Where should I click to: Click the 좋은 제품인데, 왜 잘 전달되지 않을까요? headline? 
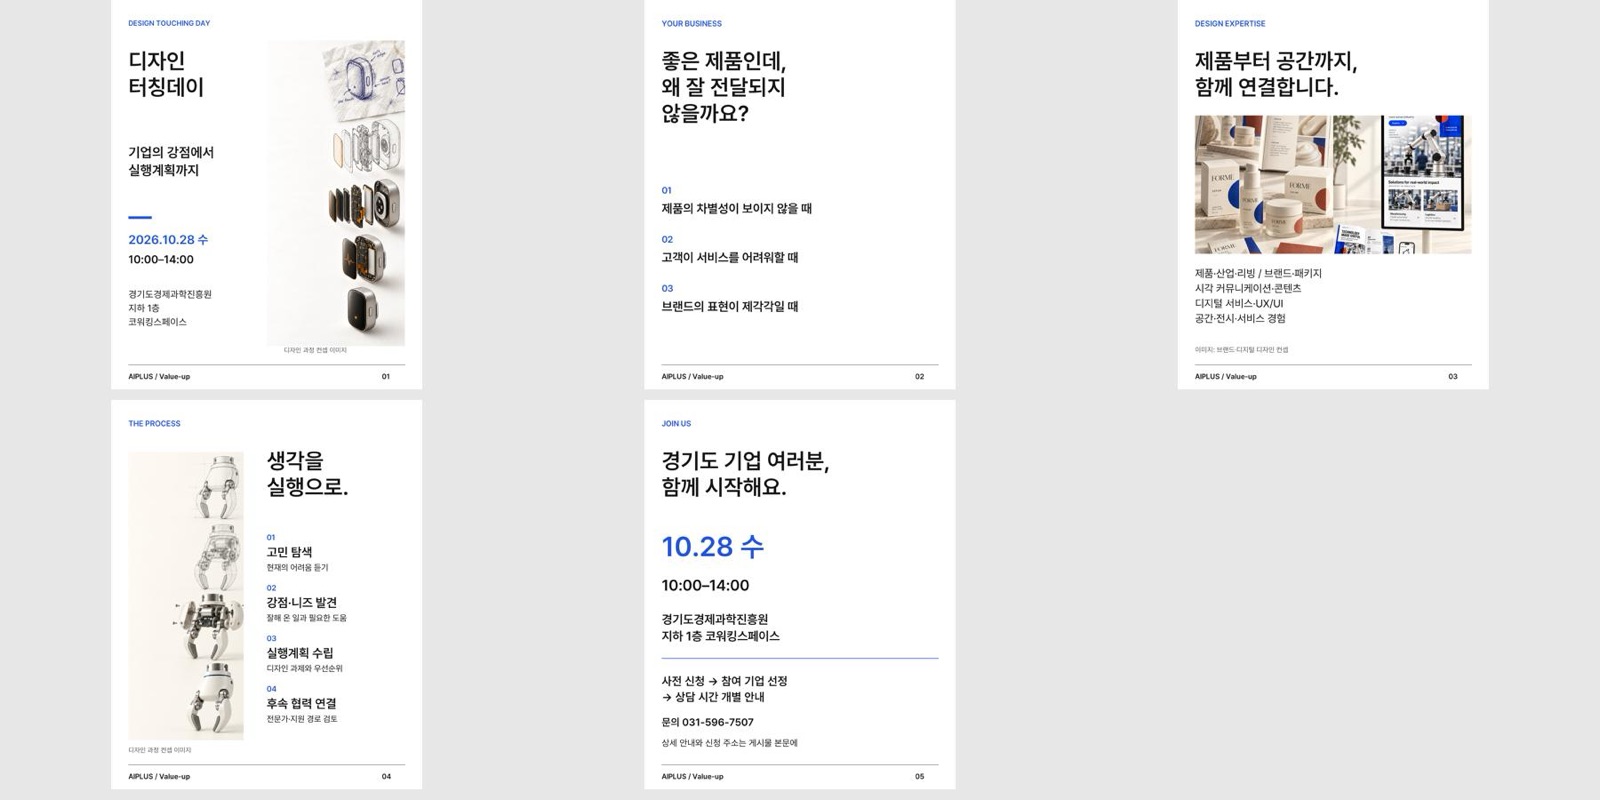[x=724, y=87]
